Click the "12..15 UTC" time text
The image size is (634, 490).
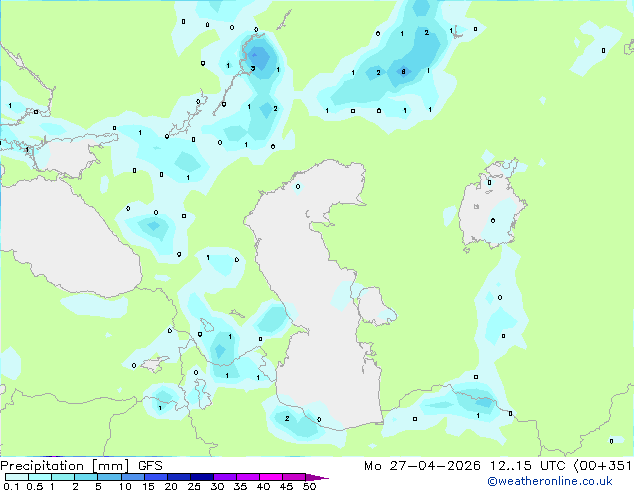[x=527, y=466]
